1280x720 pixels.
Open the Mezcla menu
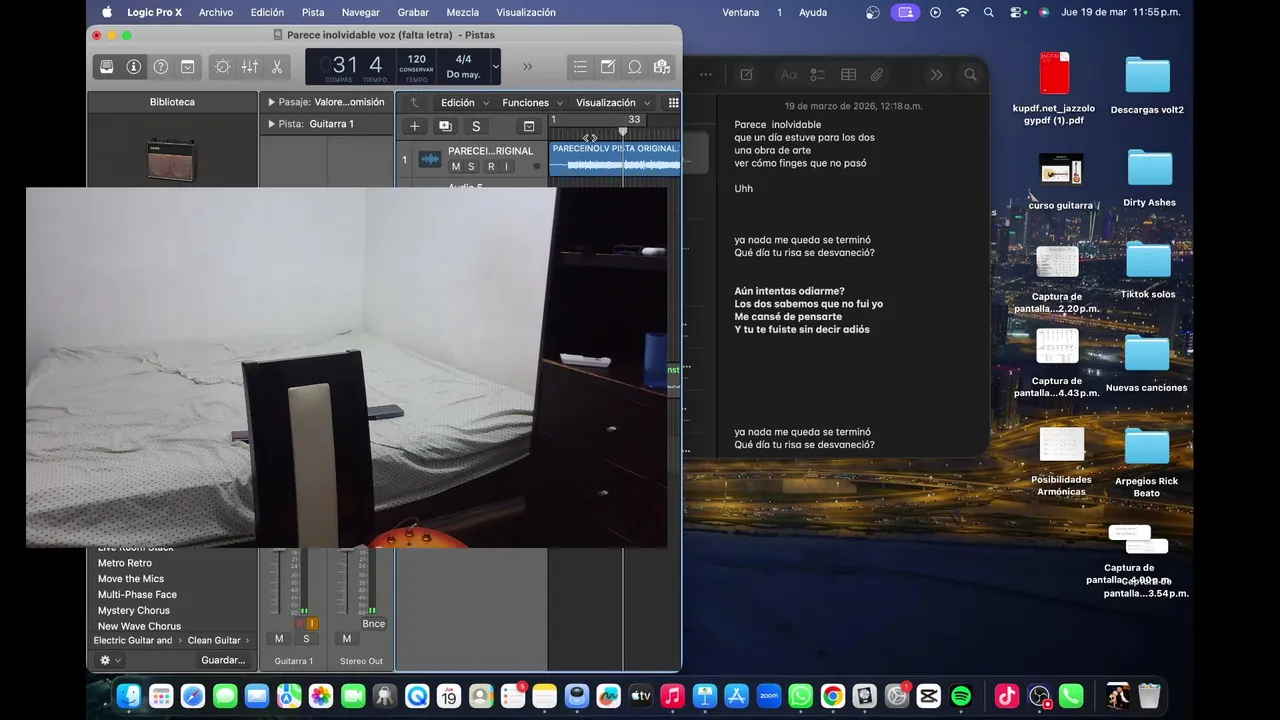pos(462,12)
